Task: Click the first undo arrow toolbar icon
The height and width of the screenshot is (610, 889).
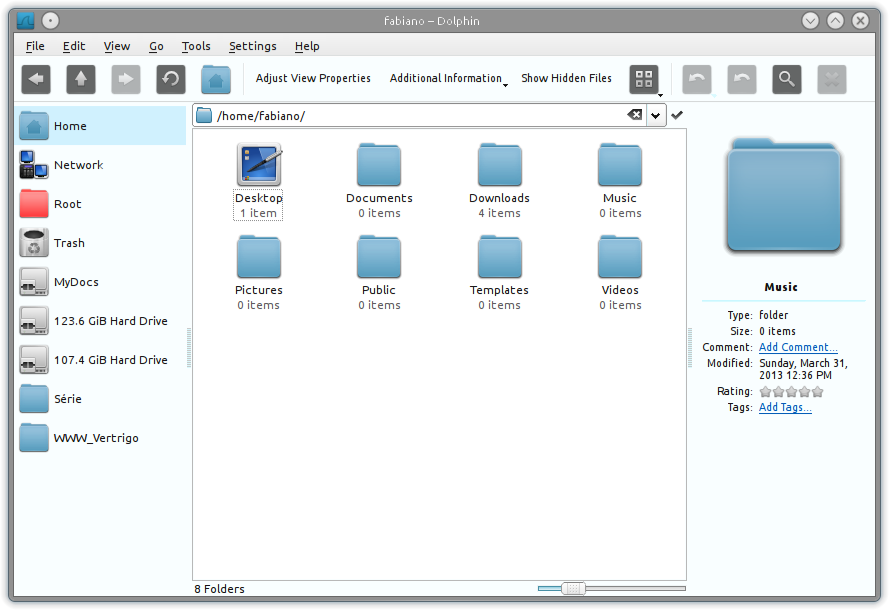Action: point(696,79)
